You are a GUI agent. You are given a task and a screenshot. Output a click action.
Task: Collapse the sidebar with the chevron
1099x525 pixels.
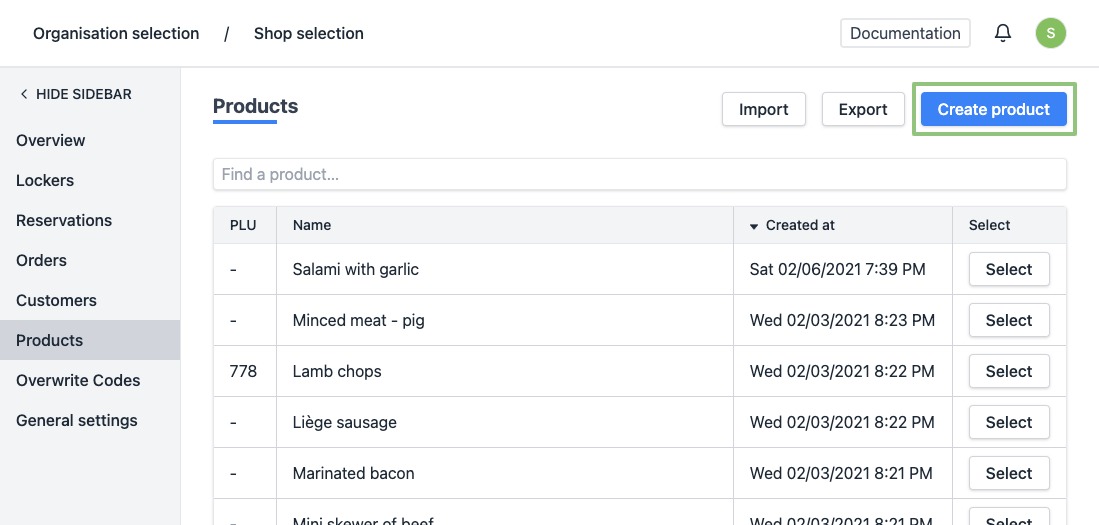pyautogui.click(x=24, y=94)
